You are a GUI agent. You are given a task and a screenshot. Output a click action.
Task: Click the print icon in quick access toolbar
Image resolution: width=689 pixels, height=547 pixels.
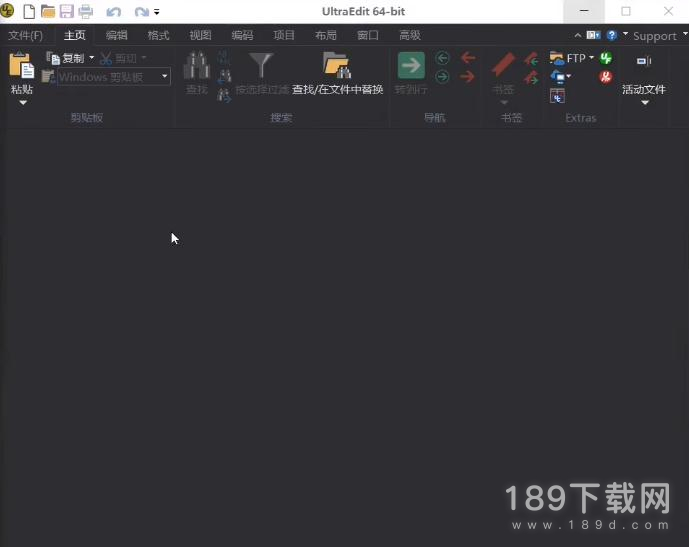click(x=85, y=12)
